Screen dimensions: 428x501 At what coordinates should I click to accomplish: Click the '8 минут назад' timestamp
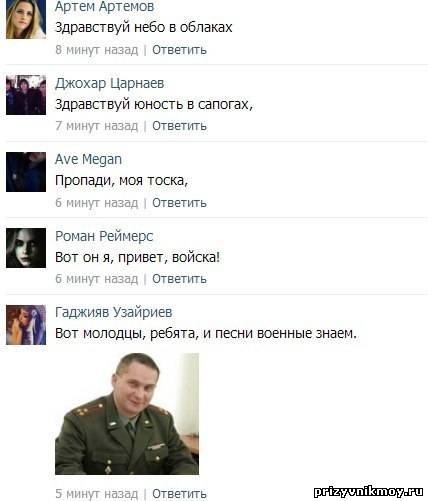(x=97, y=50)
